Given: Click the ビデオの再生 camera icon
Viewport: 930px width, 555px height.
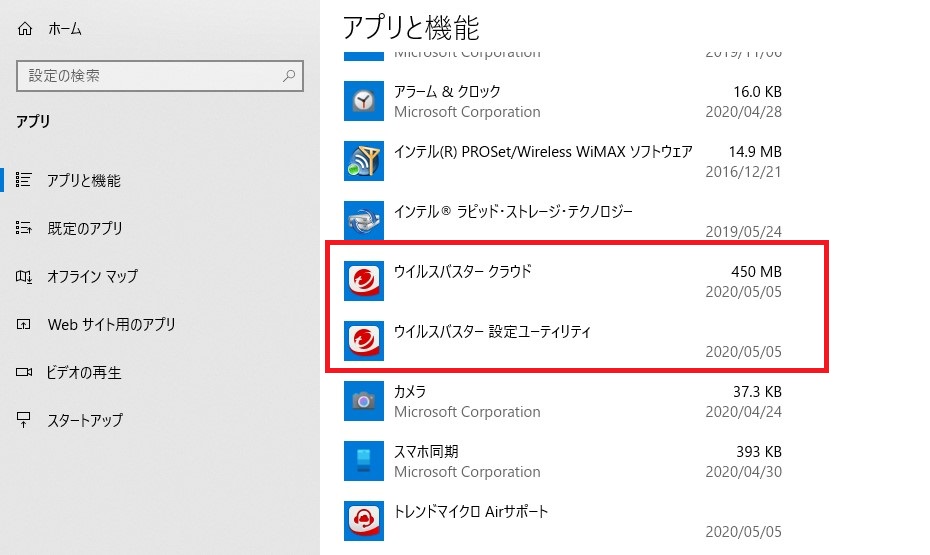Looking at the screenshot, I should 24,372.
